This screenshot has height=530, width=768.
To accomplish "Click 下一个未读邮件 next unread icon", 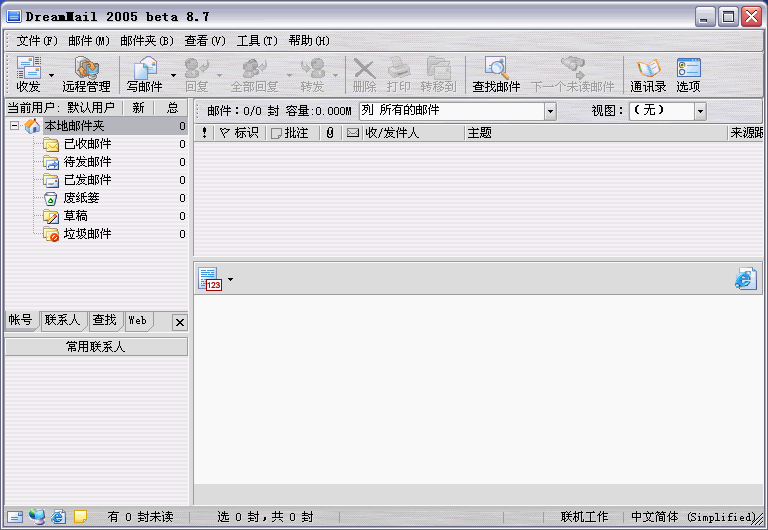I will point(572,74).
